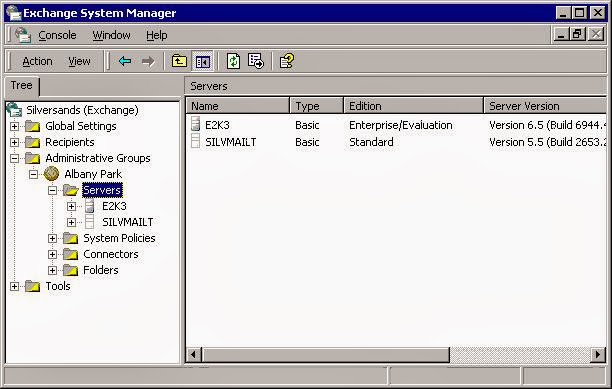
Task: Sort by the Name column header
Action: (x=238, y=106)
